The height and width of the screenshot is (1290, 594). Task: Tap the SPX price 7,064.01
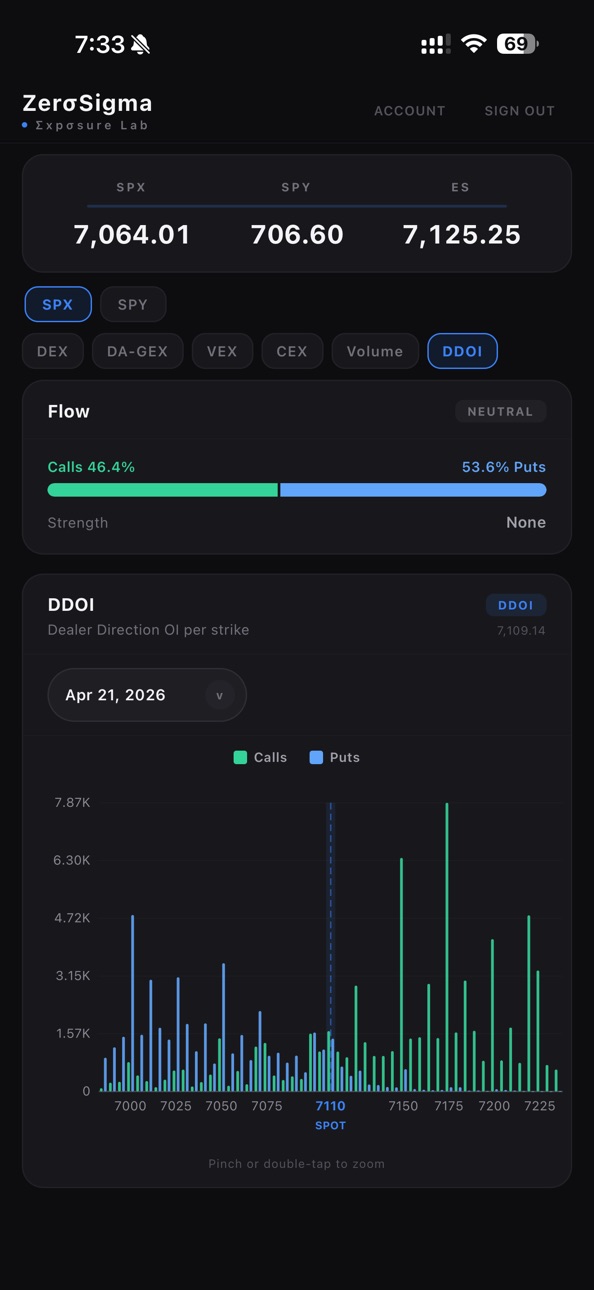click(x=132, y=234)
